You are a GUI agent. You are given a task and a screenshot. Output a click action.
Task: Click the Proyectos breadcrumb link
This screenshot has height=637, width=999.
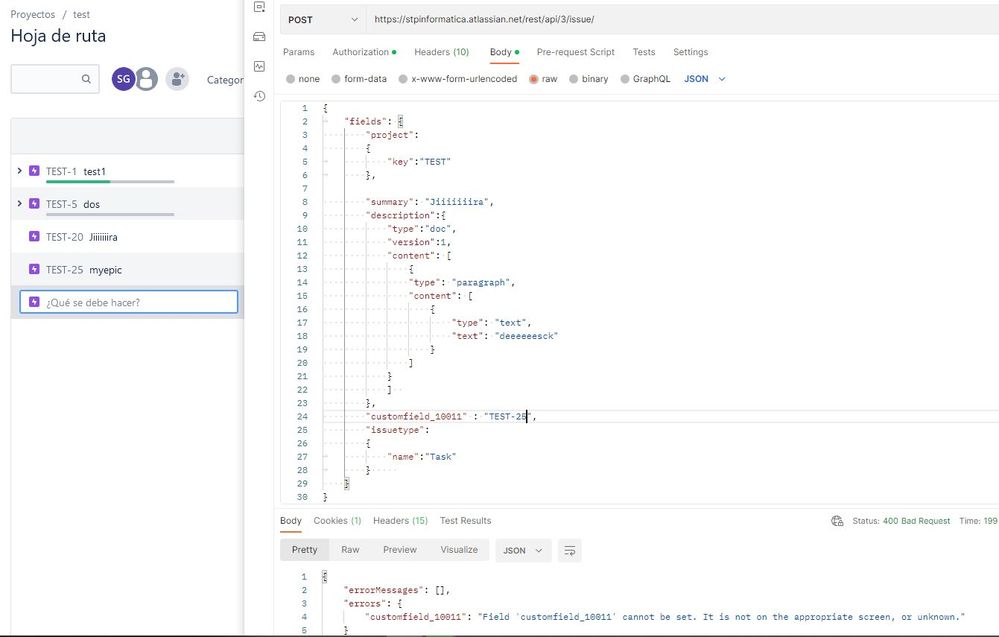point(32,14)
